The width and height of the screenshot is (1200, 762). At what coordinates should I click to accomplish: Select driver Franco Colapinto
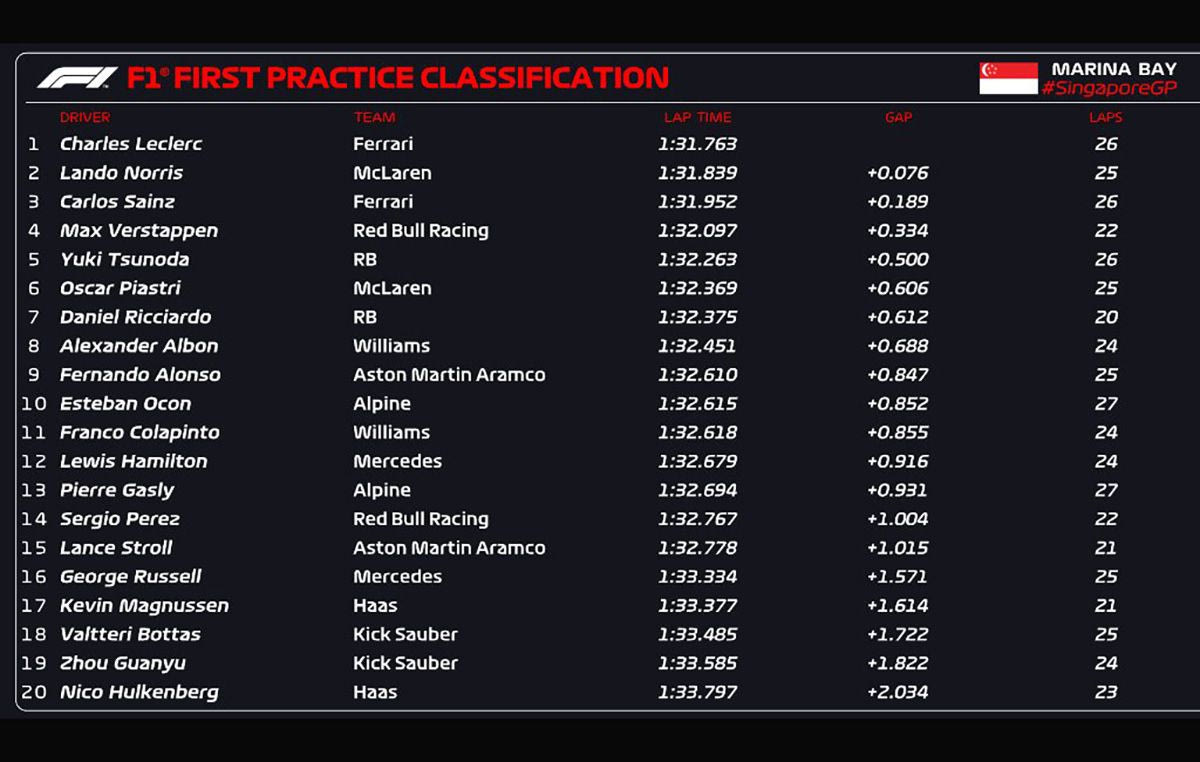[140, 433]
